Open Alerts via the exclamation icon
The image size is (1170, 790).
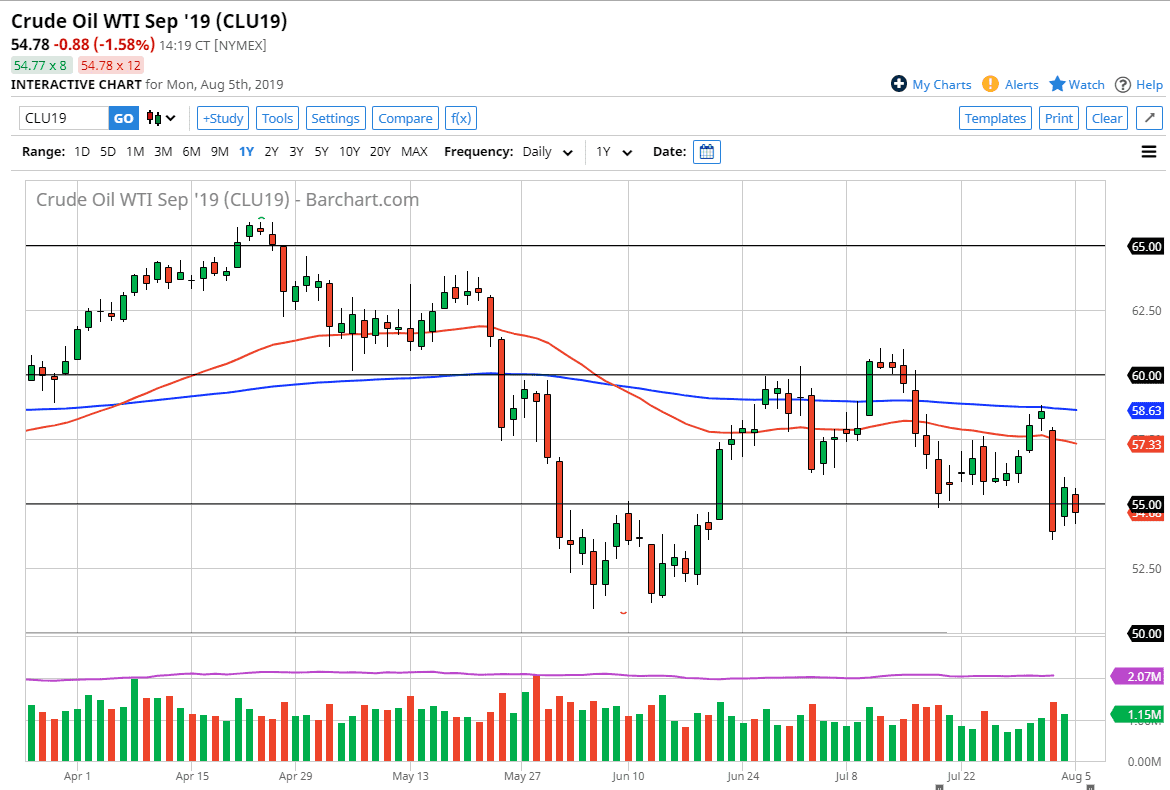(x=990, y=85)
